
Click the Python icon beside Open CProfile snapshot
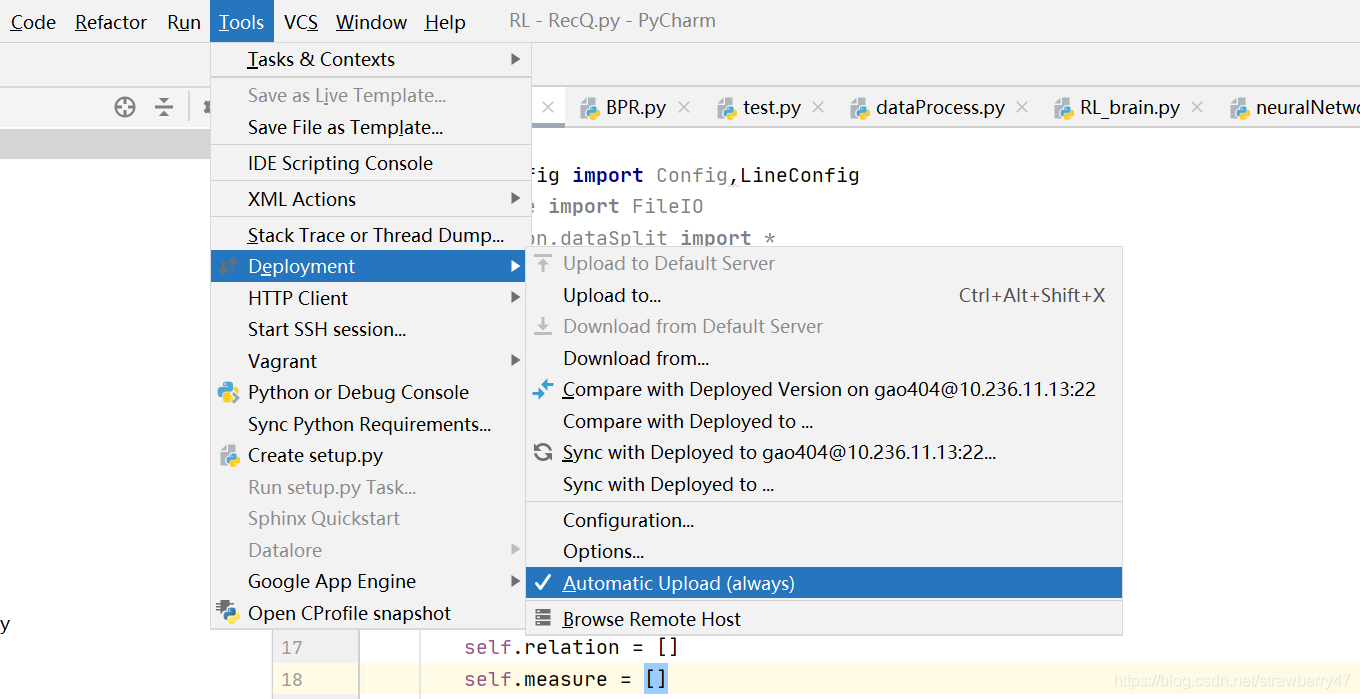(229, 612)
